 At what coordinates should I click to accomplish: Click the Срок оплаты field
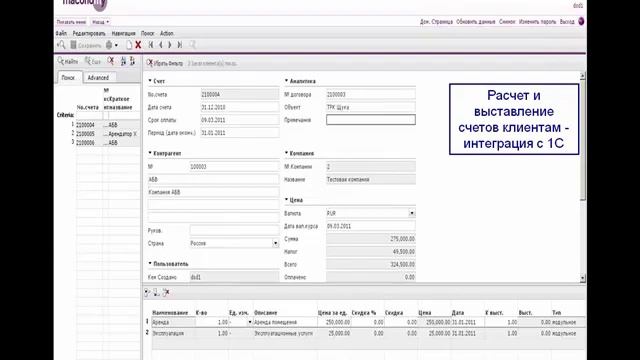pyautogui.click(x=240, y=120)
